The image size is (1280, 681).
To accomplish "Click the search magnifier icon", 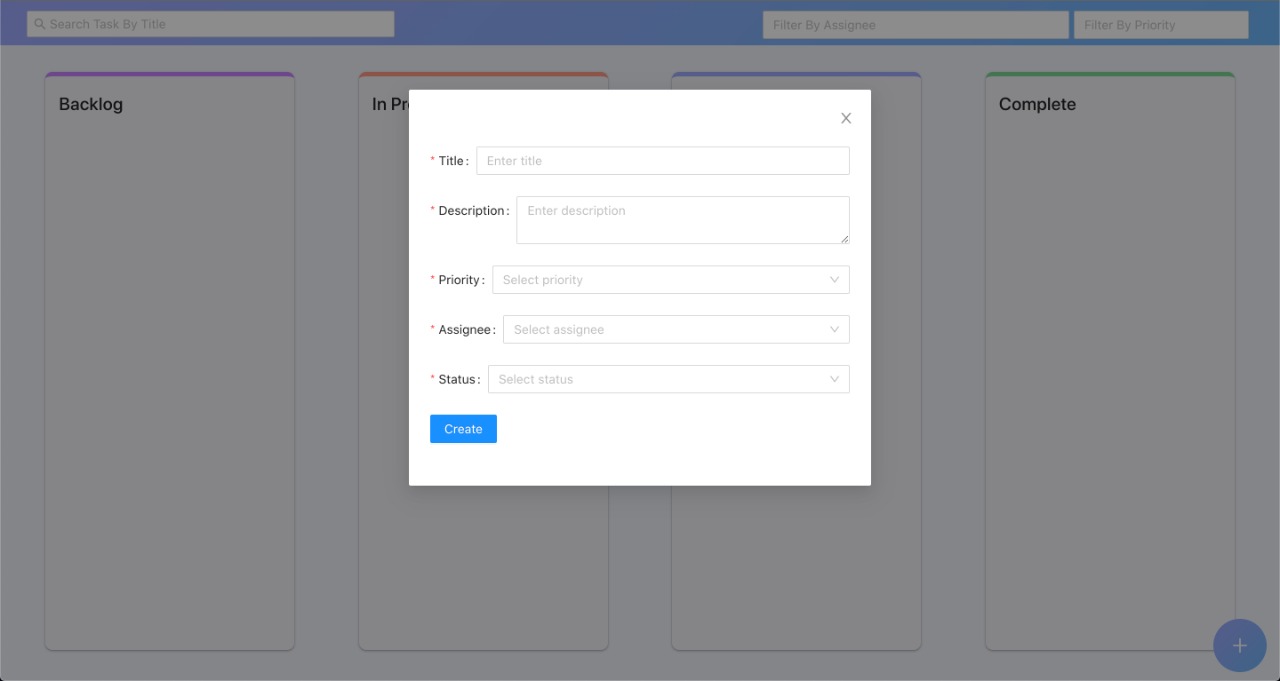I will [x=39, y=23].
